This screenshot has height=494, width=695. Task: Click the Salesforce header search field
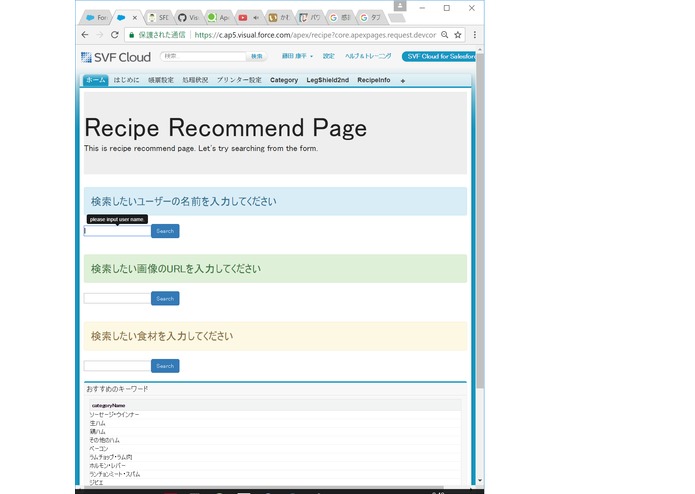point(203,56)
